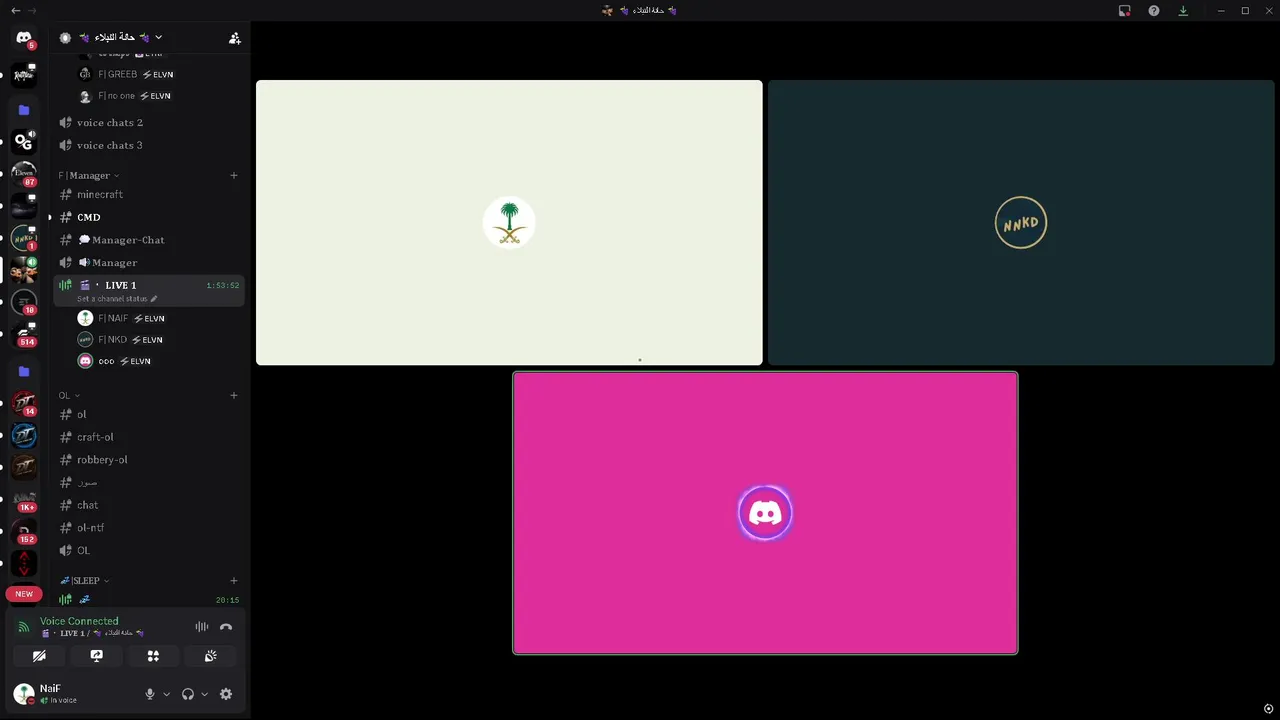Image resolution: width=1280 pixels, height=720 pixels.
Task: Focus the Saudi emblem video tile
Action: point(509,222)
